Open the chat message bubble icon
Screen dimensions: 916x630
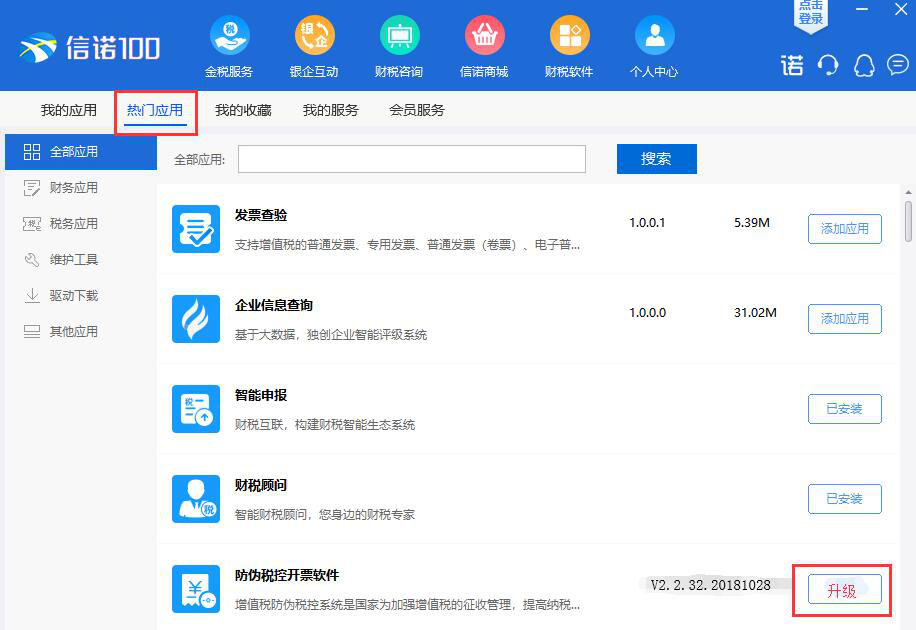click(898, 64)
